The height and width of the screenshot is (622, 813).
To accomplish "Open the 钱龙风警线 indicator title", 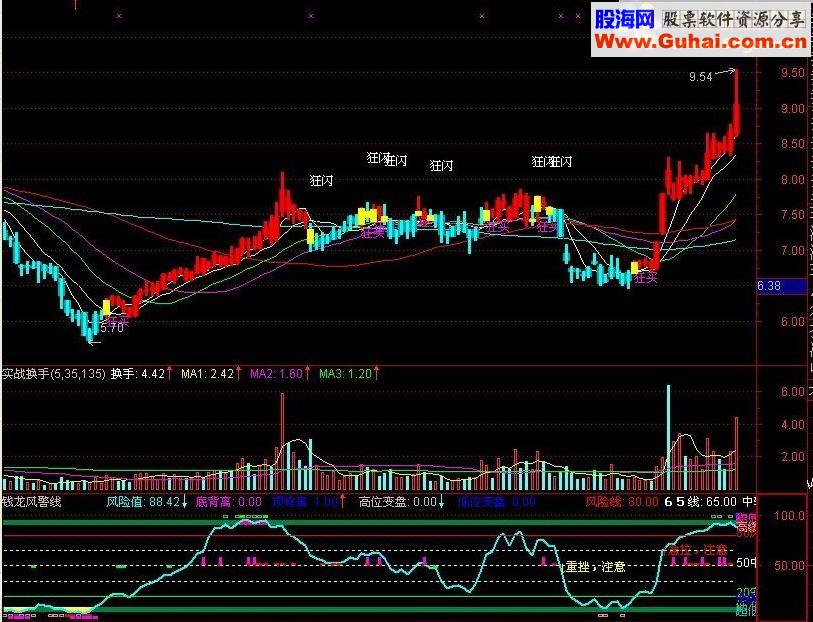I will tap(32, 502).
